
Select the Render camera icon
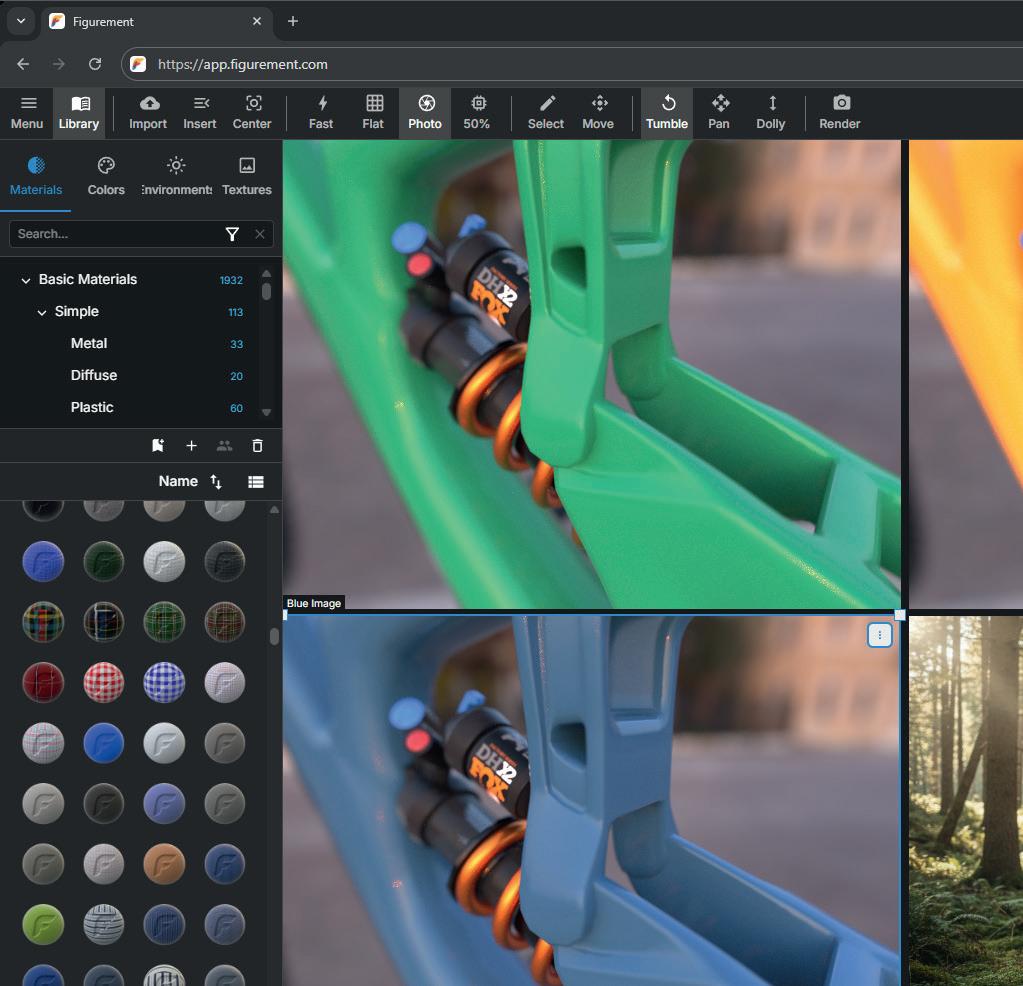(840, 112)
